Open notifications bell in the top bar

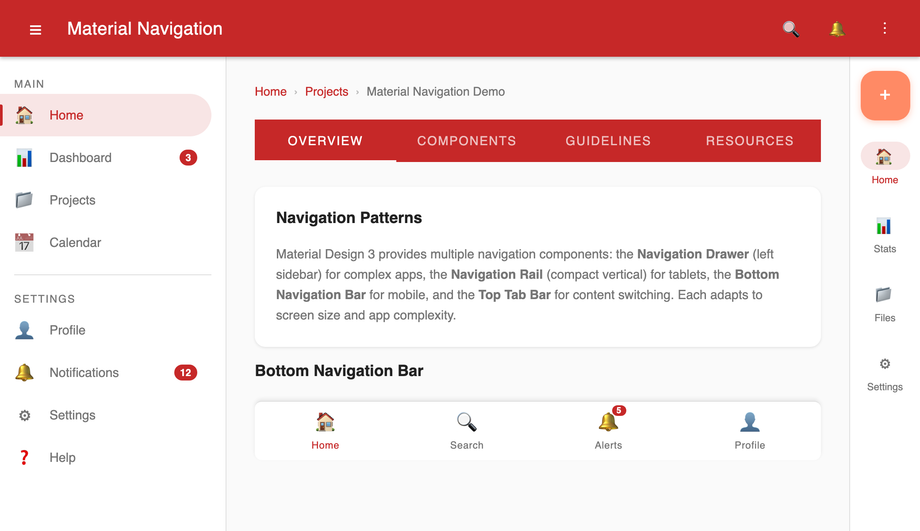click(837, 29)
